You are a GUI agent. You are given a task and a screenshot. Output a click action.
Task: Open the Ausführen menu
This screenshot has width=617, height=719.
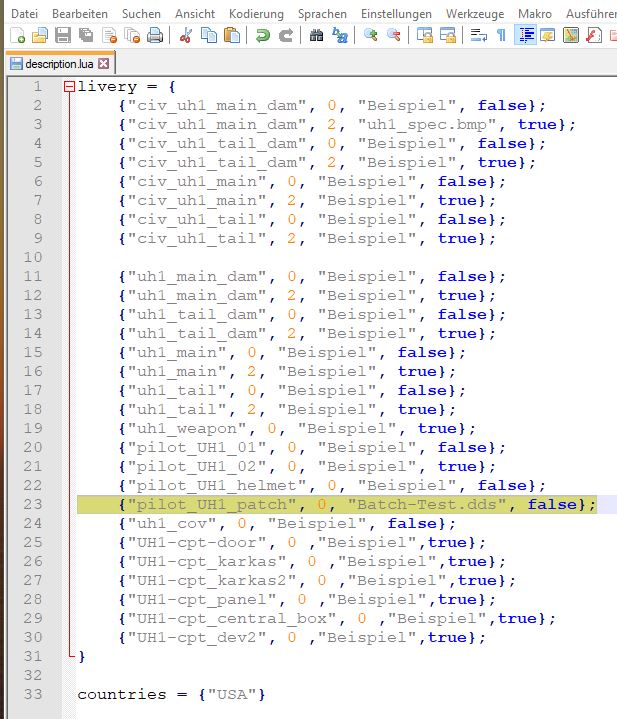(591, 14)
